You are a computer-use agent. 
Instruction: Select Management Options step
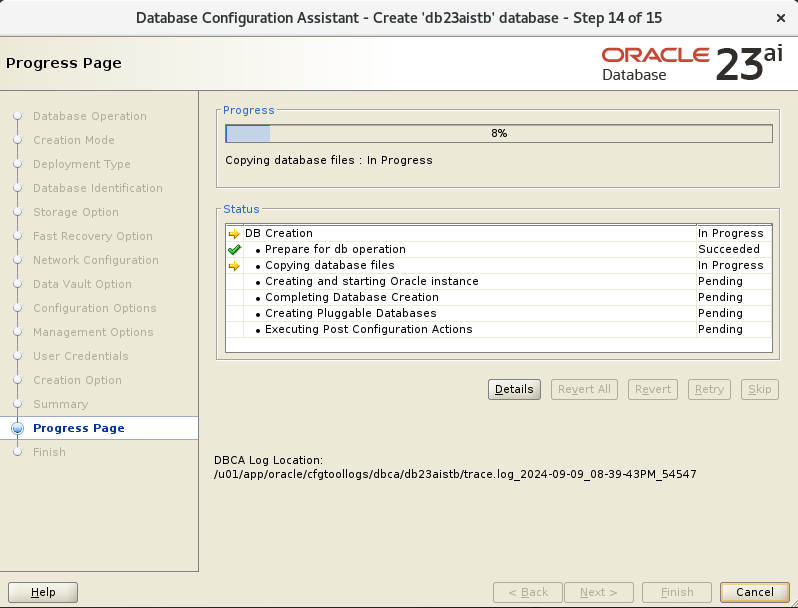click(x=93, y=332)
